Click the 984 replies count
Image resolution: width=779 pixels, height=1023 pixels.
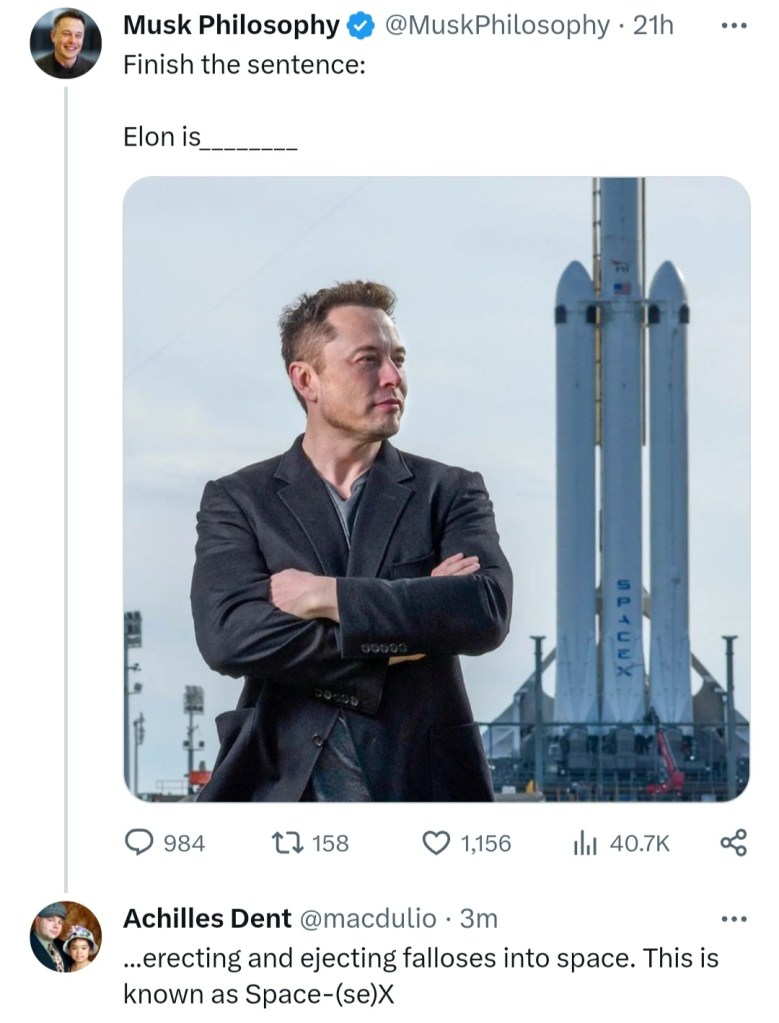click(x=184, y=843)
